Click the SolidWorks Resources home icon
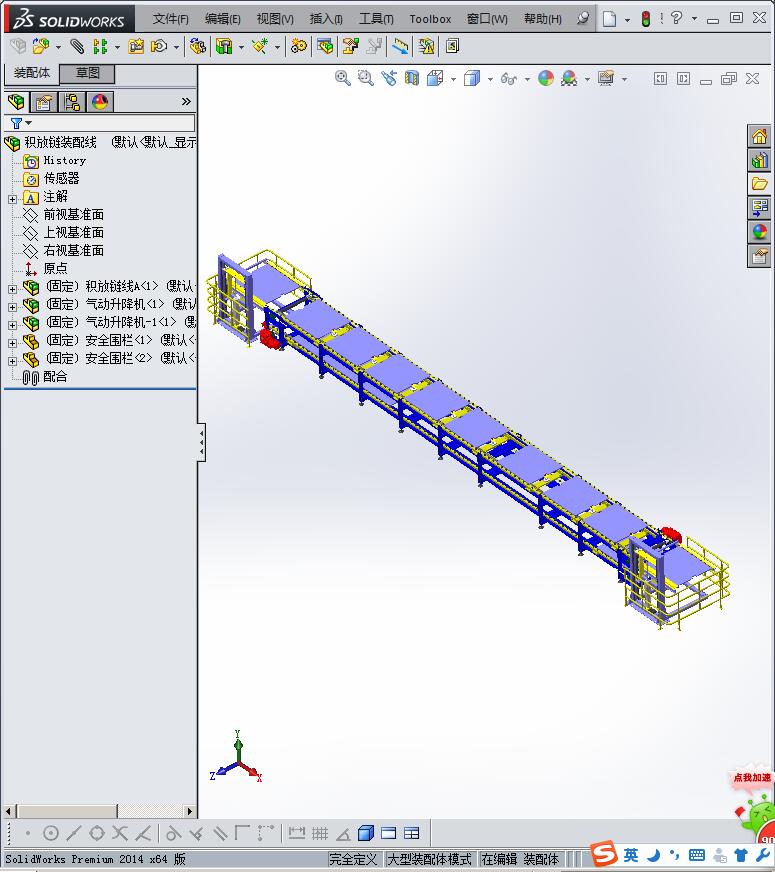 pyautogui.click(x=759, y=136)
